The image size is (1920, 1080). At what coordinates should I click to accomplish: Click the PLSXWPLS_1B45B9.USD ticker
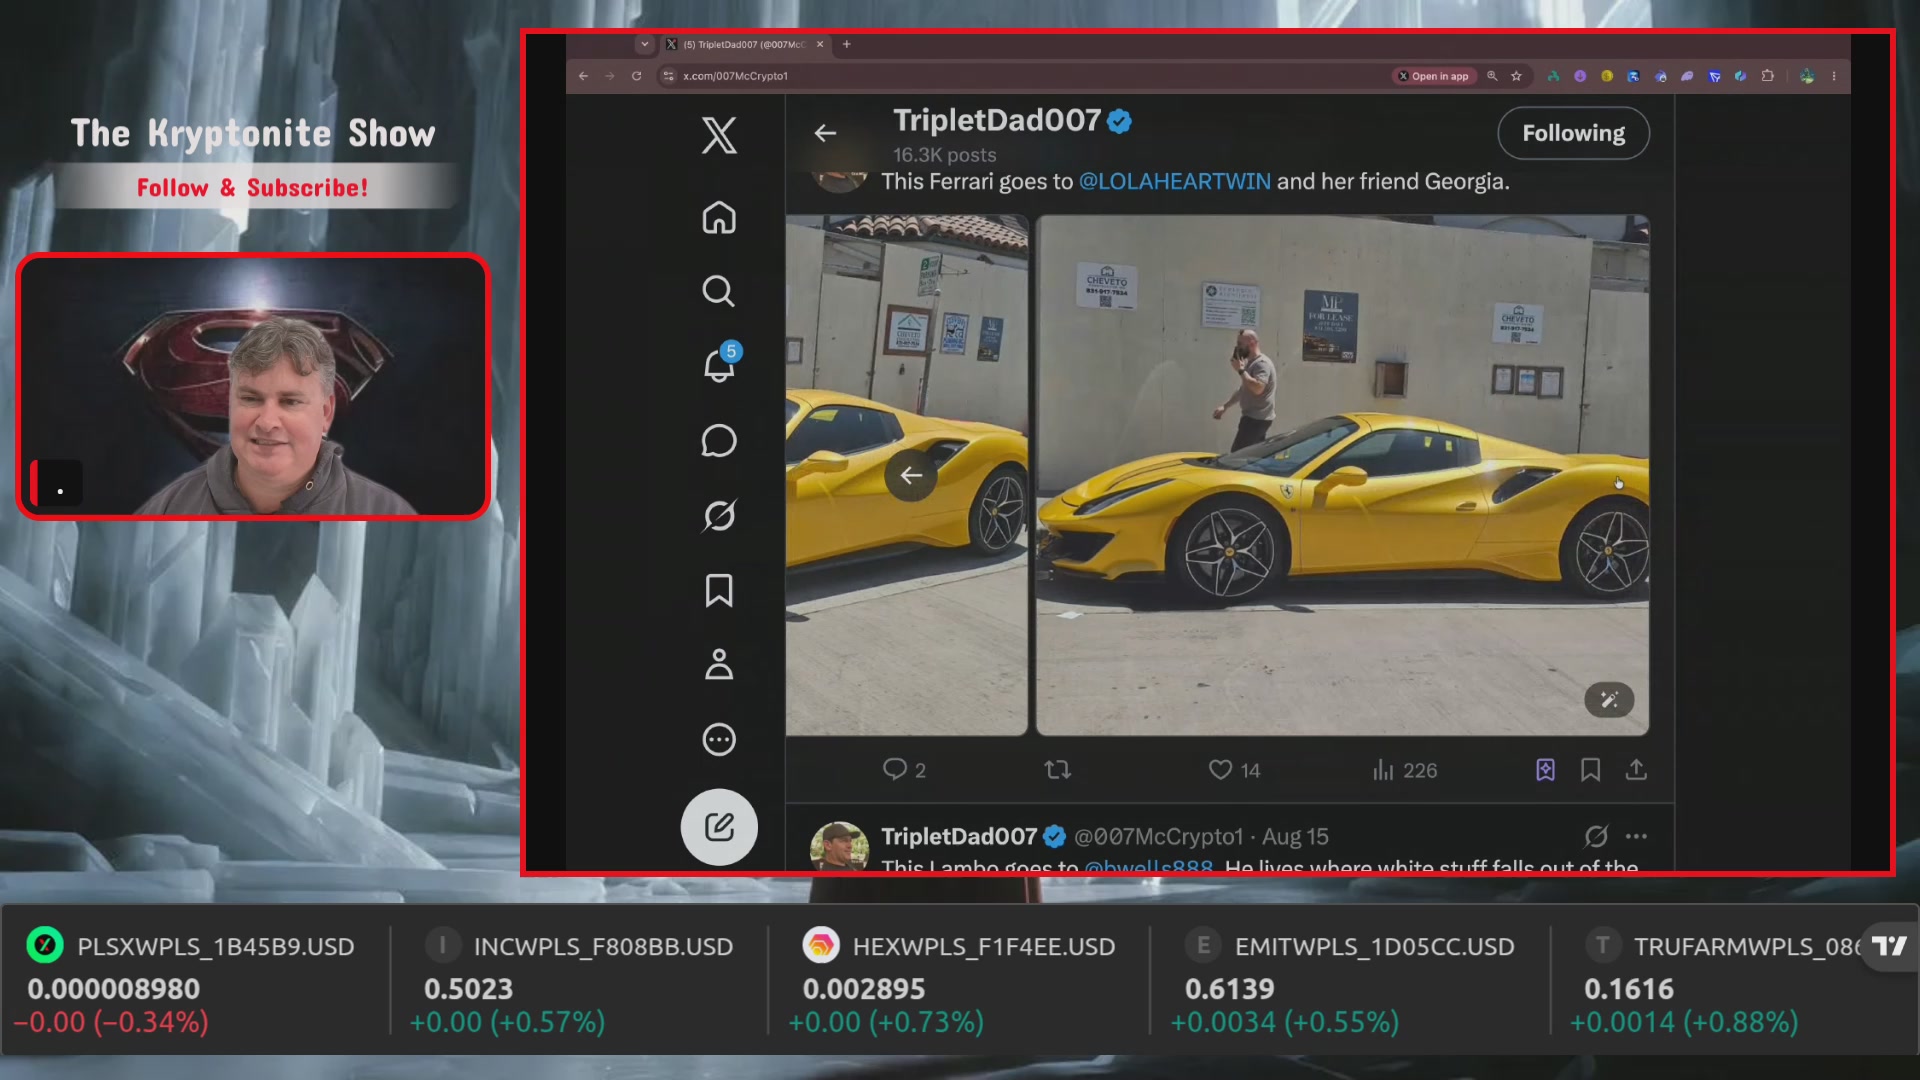point(192,982)
